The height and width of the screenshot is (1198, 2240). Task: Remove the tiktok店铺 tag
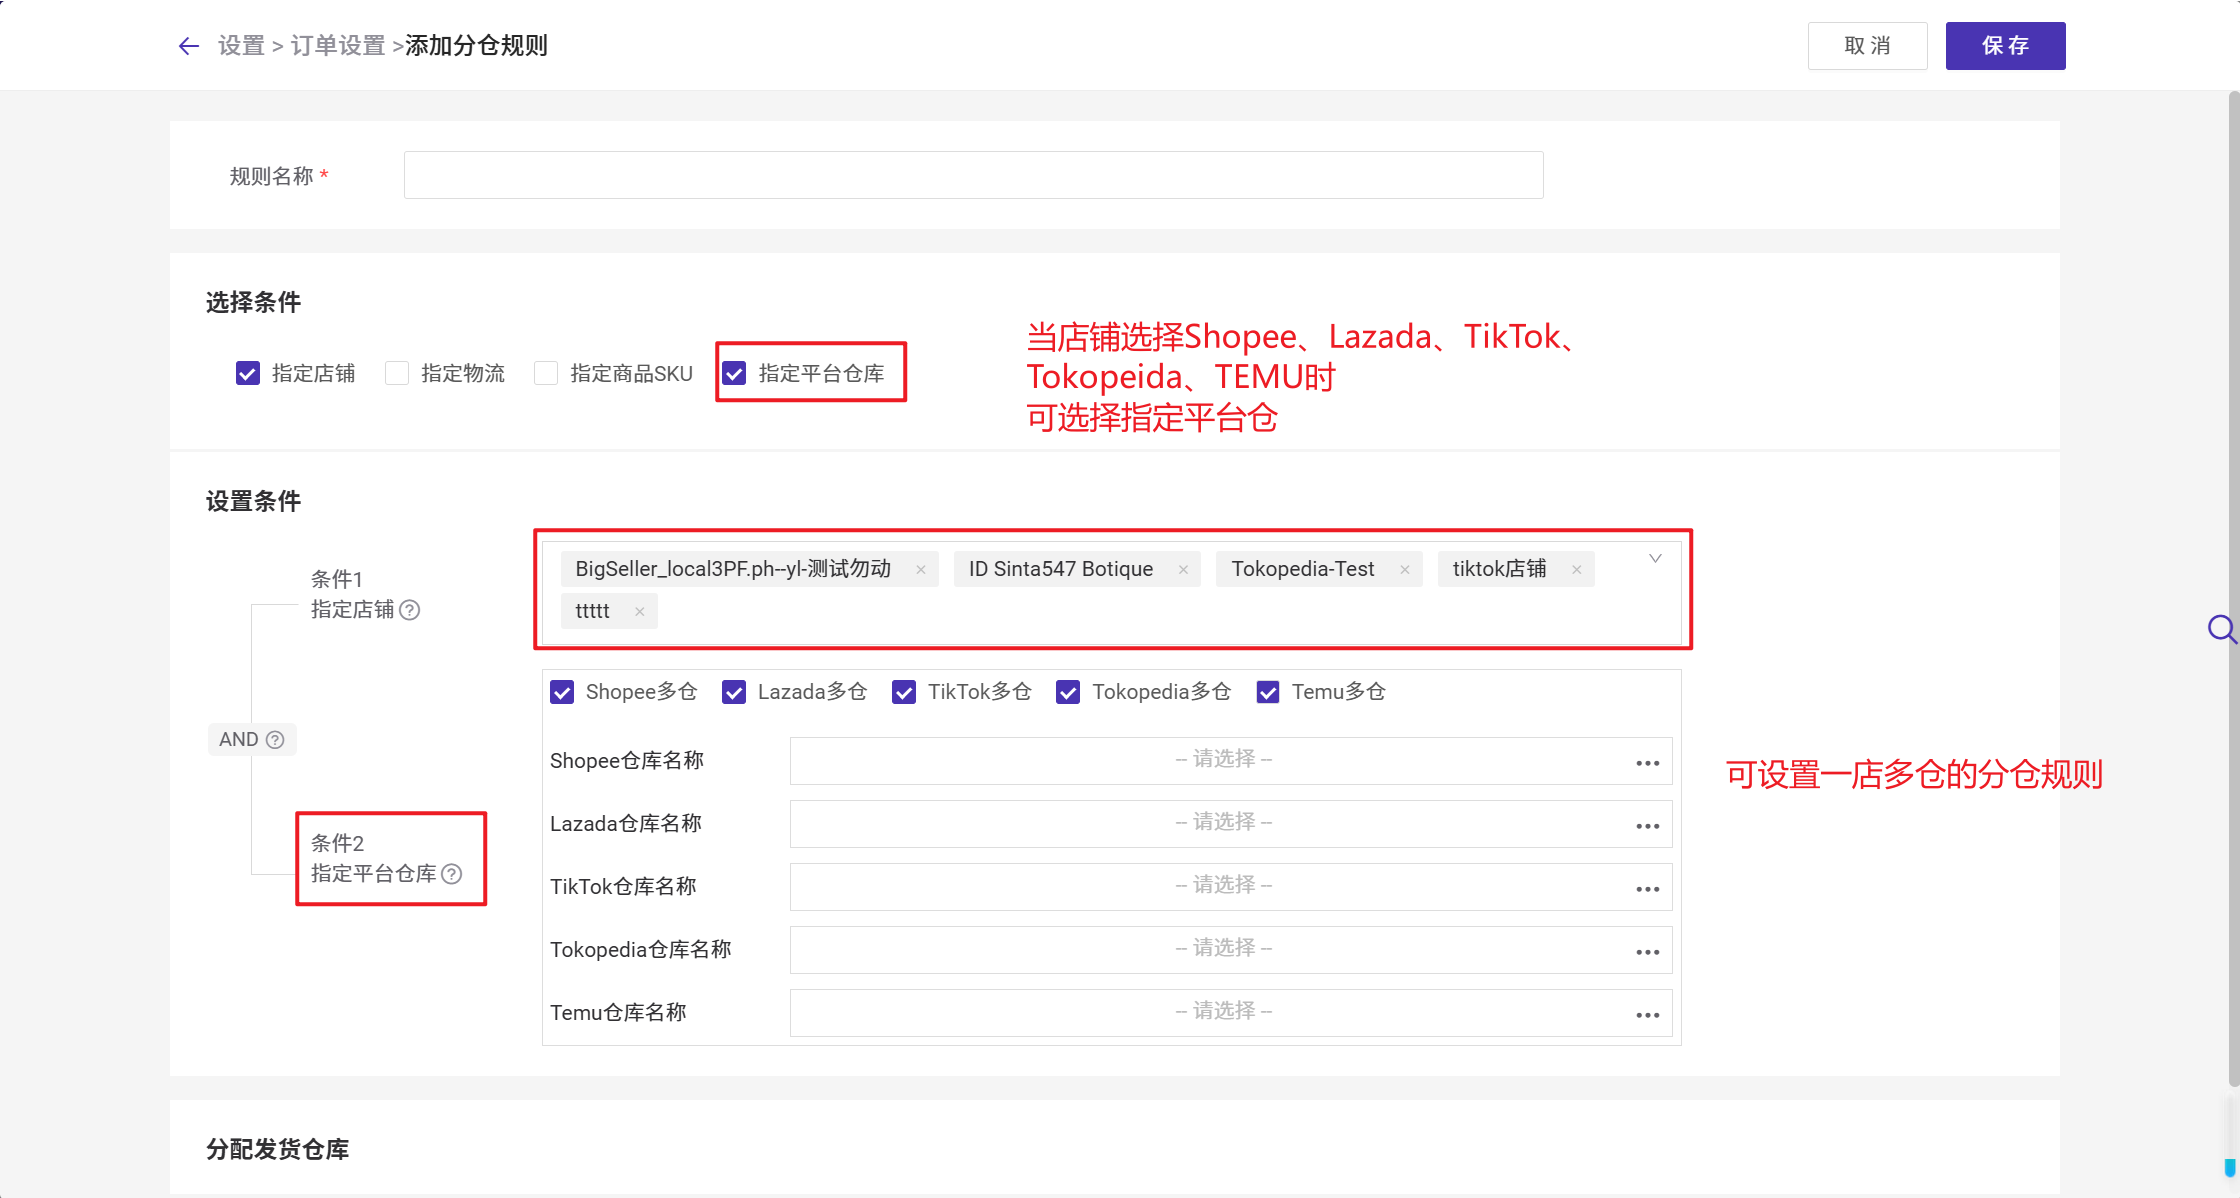tap(1577, 570)
